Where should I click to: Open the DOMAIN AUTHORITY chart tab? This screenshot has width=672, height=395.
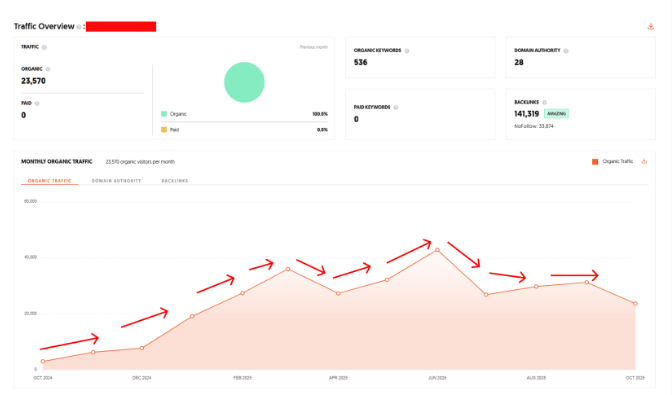coord(116,181)
